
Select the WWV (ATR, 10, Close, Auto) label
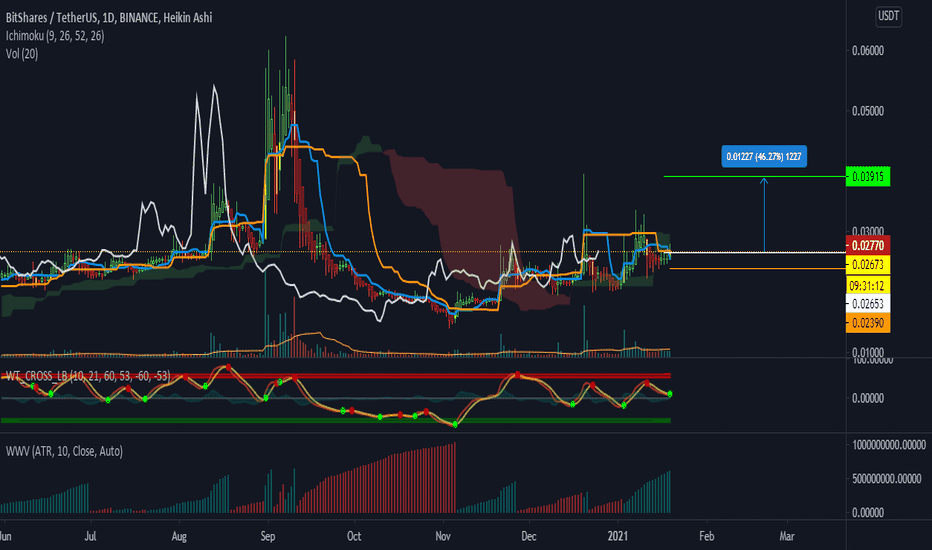[x=64, y=451]
